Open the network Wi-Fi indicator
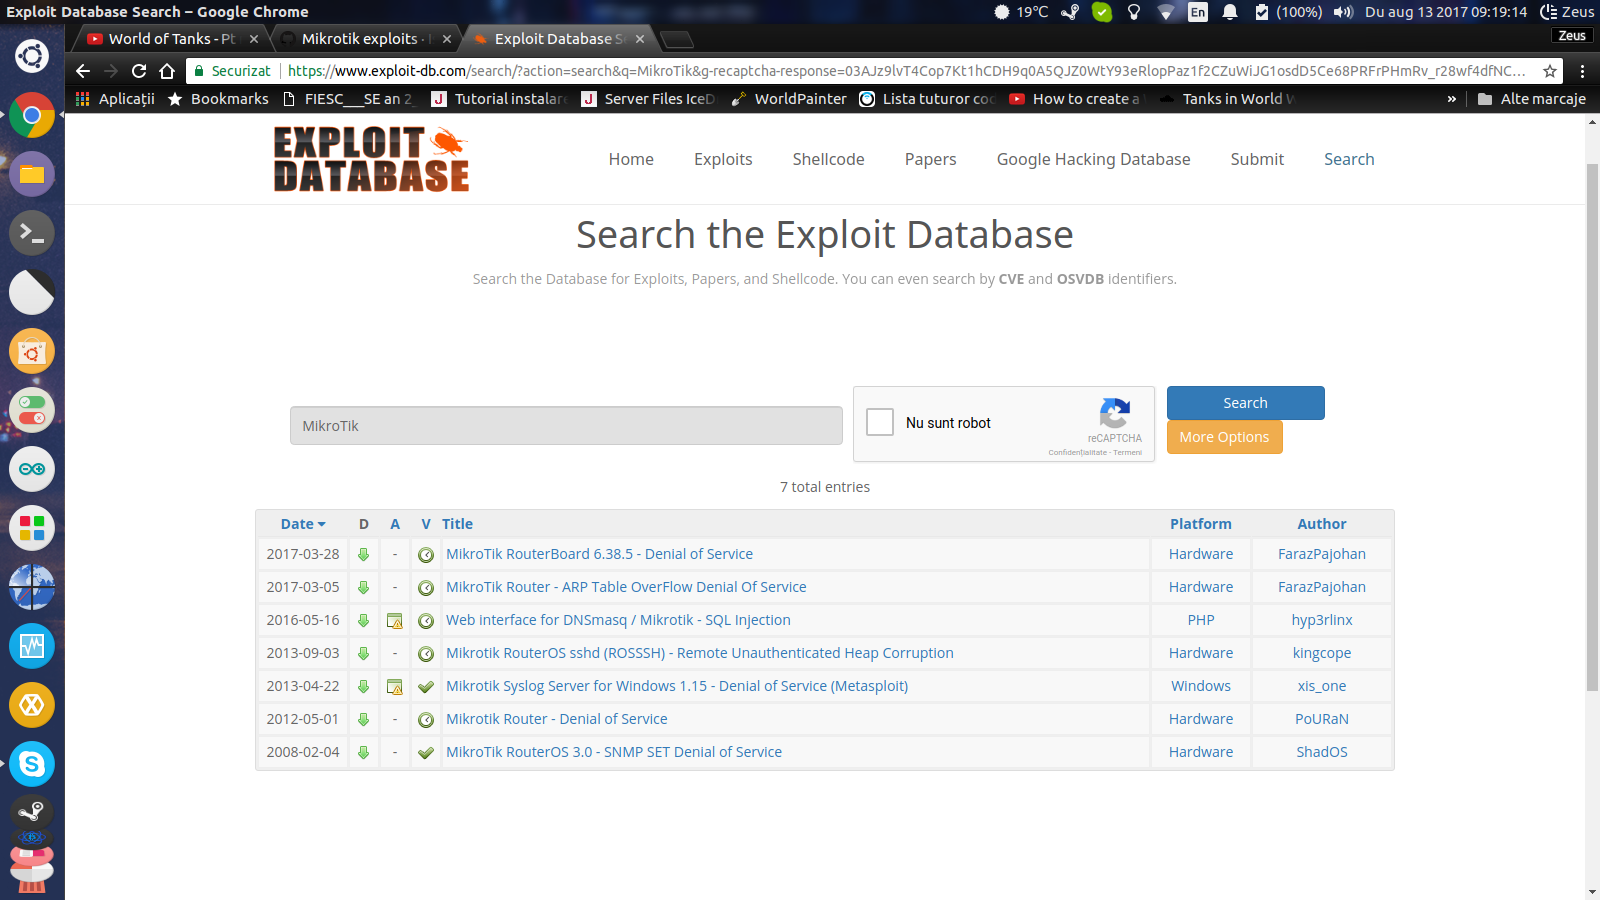The height and width of the screenshot is (900, 1600). pyautogui.click(x=1166, y=12)
